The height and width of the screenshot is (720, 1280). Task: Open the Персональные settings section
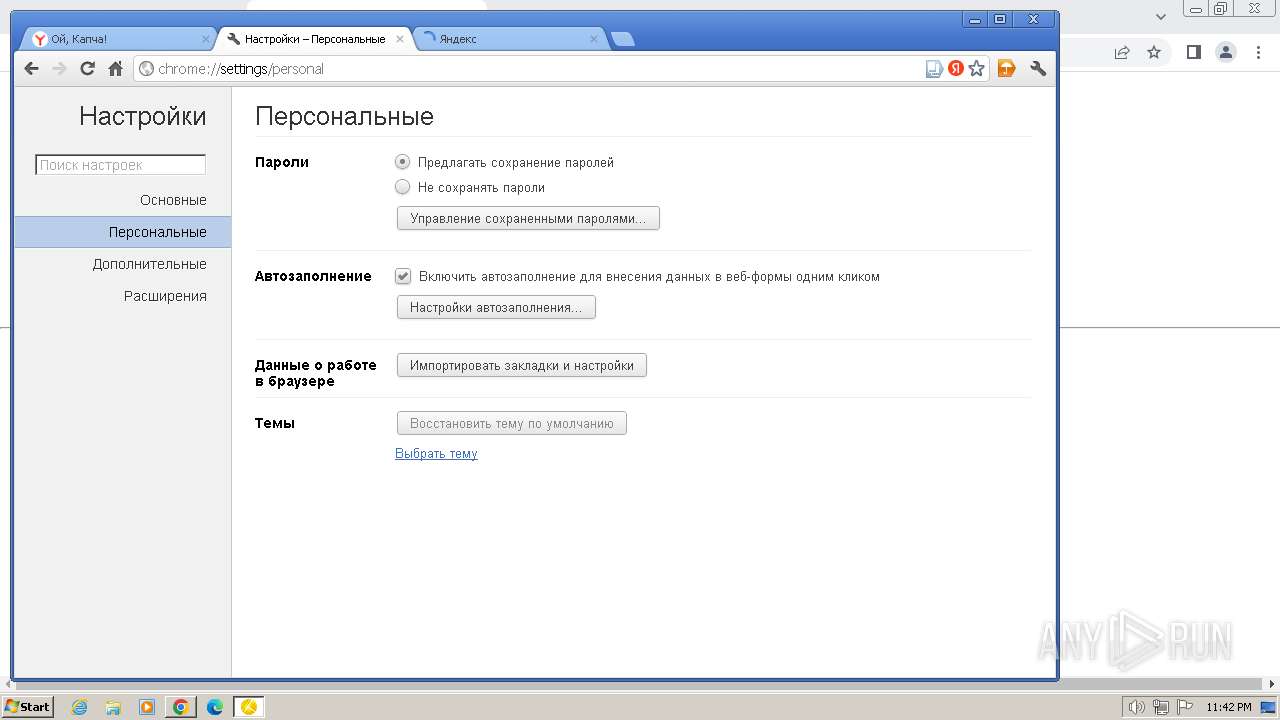point(122,232)
